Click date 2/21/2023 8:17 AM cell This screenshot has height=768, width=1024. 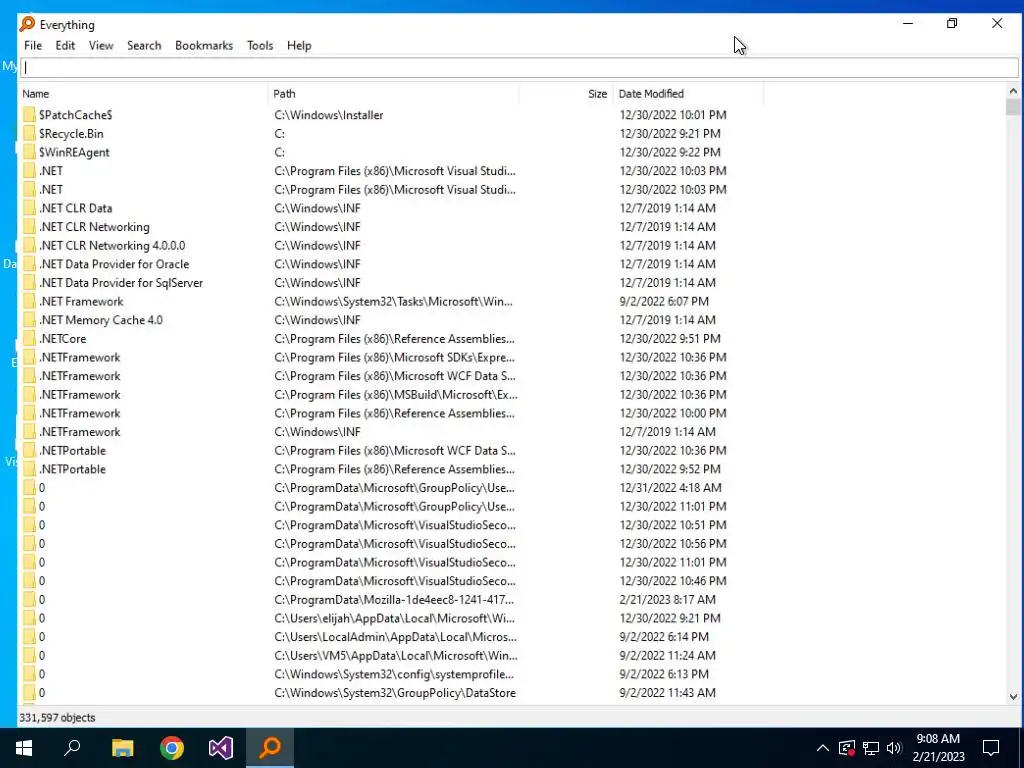(667, 600)
